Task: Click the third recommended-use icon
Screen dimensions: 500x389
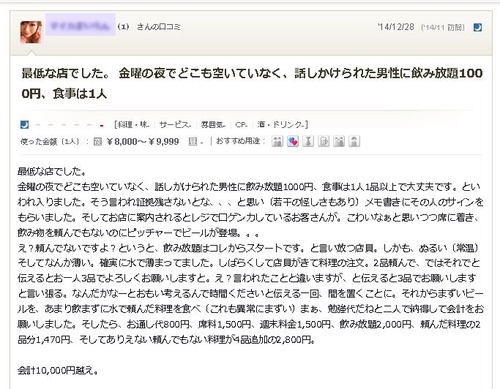Action: tap(308, 141)
